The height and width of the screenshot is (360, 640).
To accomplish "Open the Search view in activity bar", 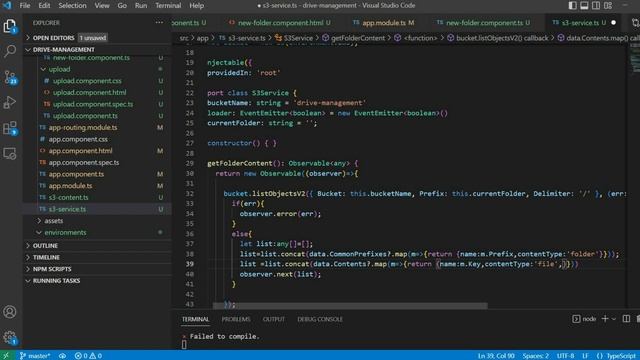I will coord(10,51).
